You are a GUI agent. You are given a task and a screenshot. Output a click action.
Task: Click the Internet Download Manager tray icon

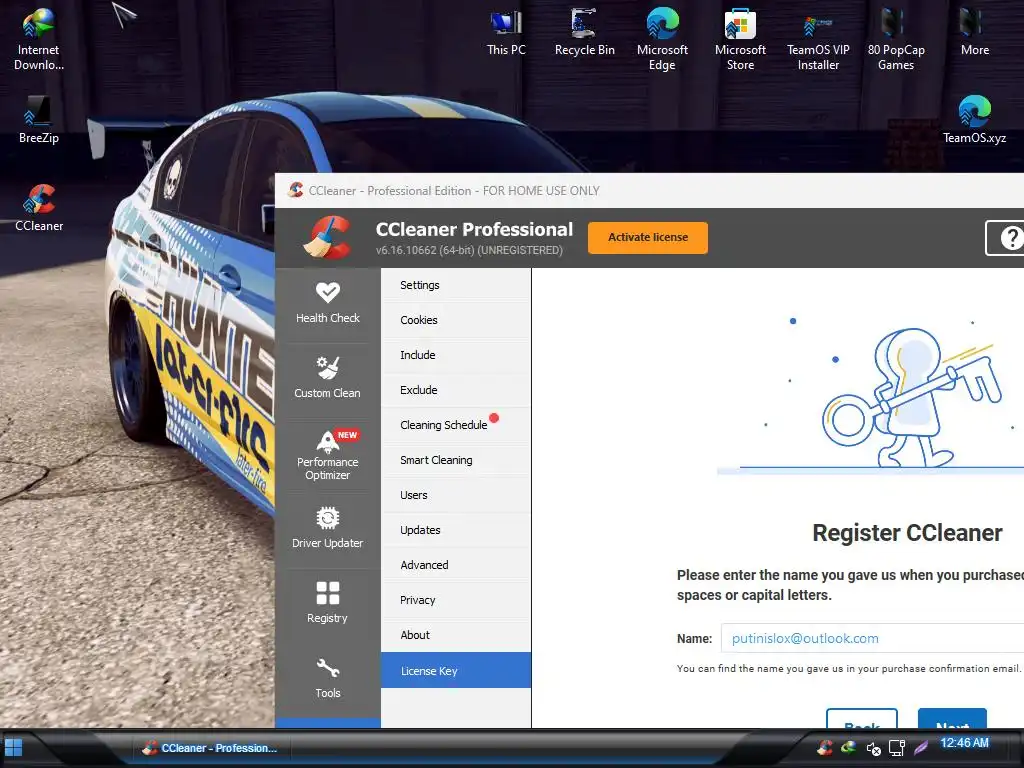coord(848,747)
